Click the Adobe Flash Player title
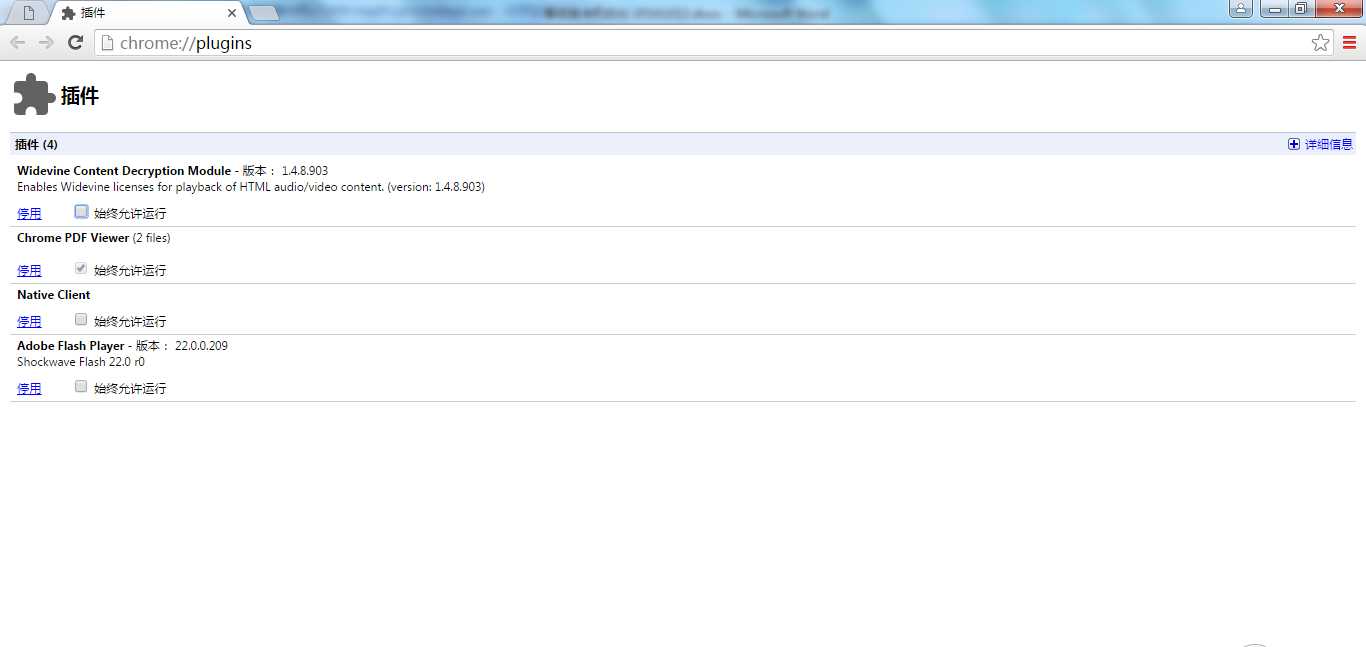The image size is (1366, 647). [x=71, y=346]
